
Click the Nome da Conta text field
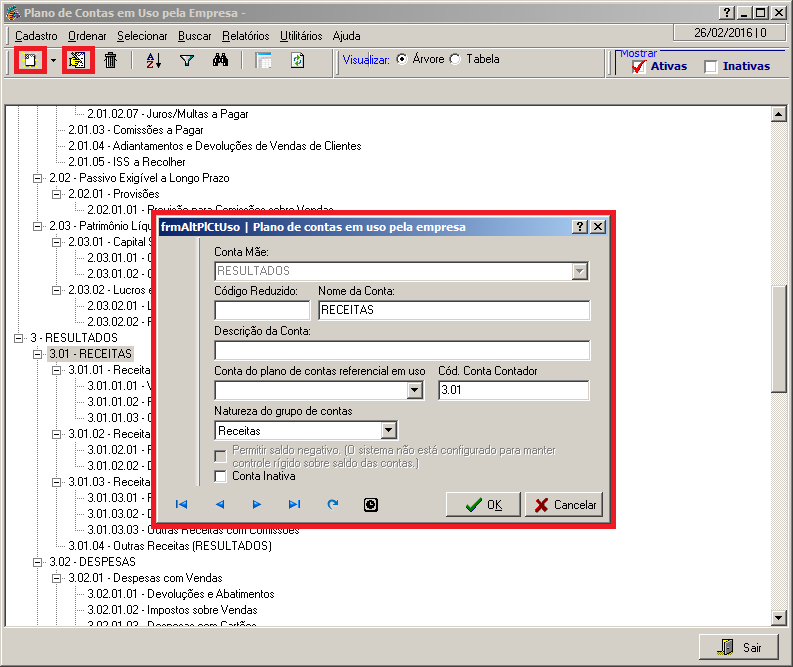454,311
